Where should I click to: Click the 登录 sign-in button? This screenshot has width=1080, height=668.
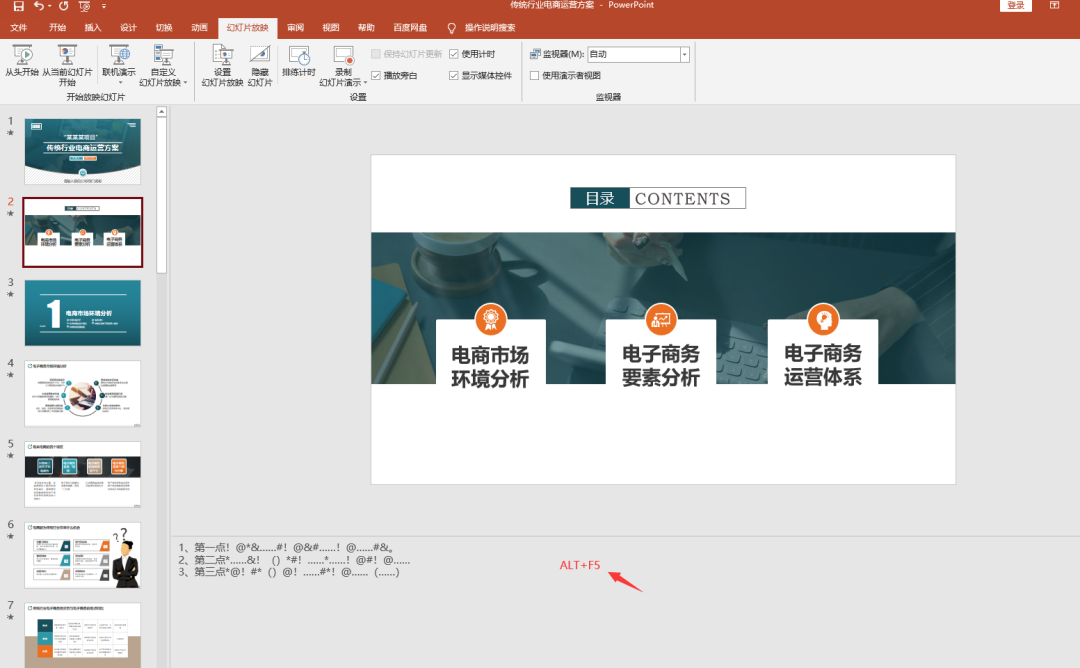pyautogui.click(x=1015, y=6)
